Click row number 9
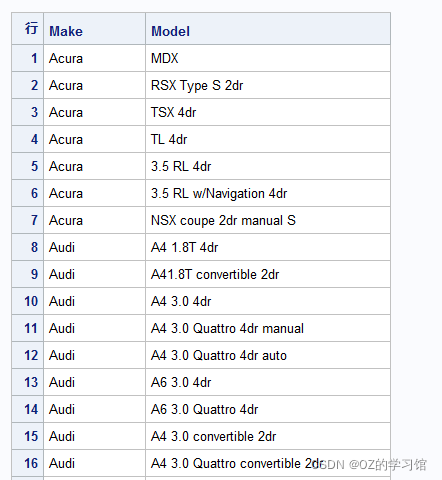 pyautogui.click(x=27, y=274)
